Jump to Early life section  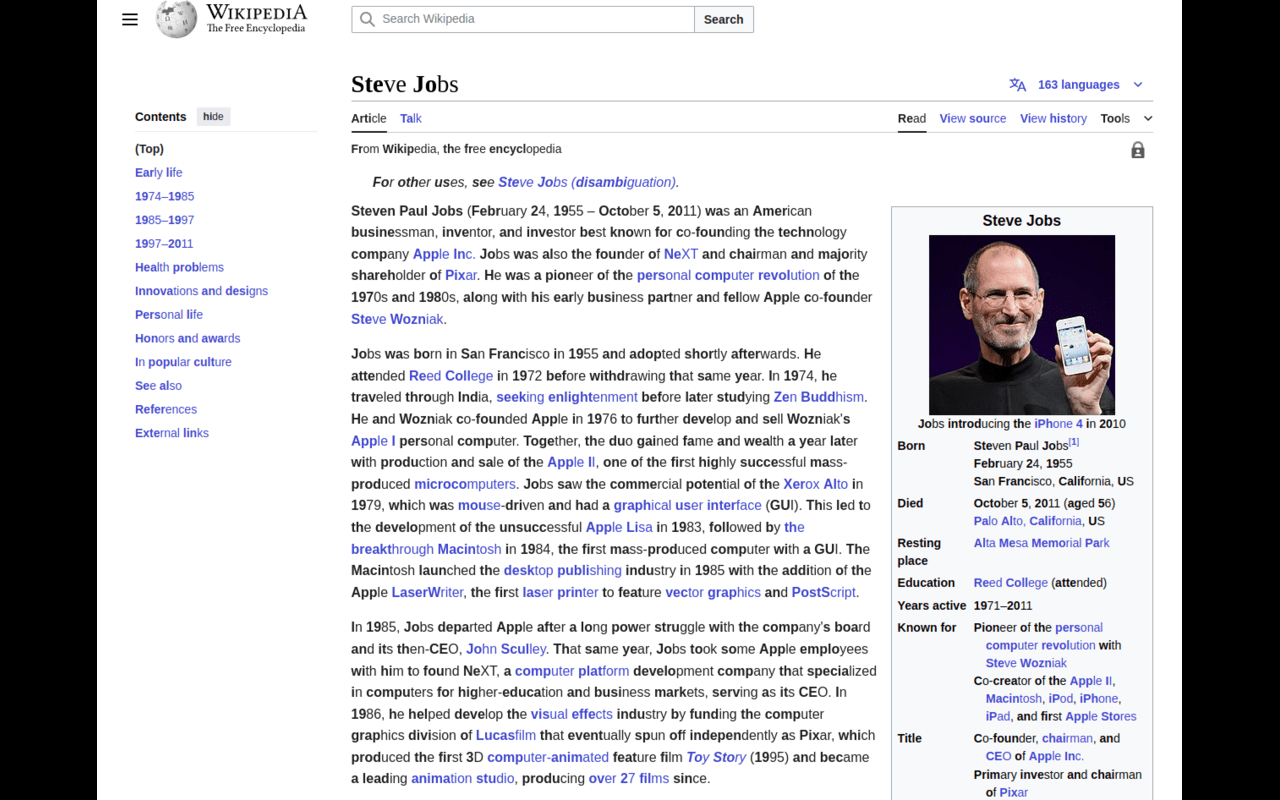point(158,172)
